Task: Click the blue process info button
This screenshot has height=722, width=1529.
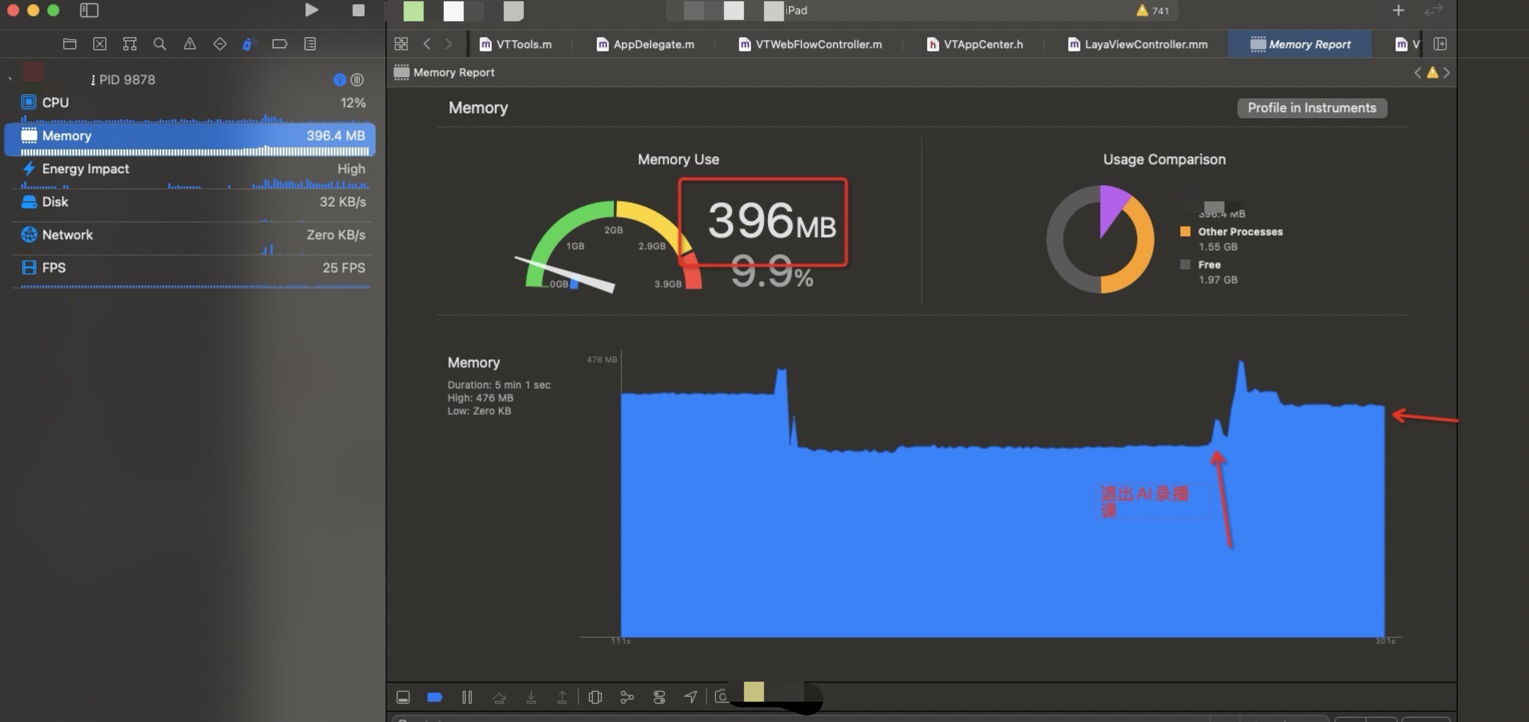Action: point(340,80)
